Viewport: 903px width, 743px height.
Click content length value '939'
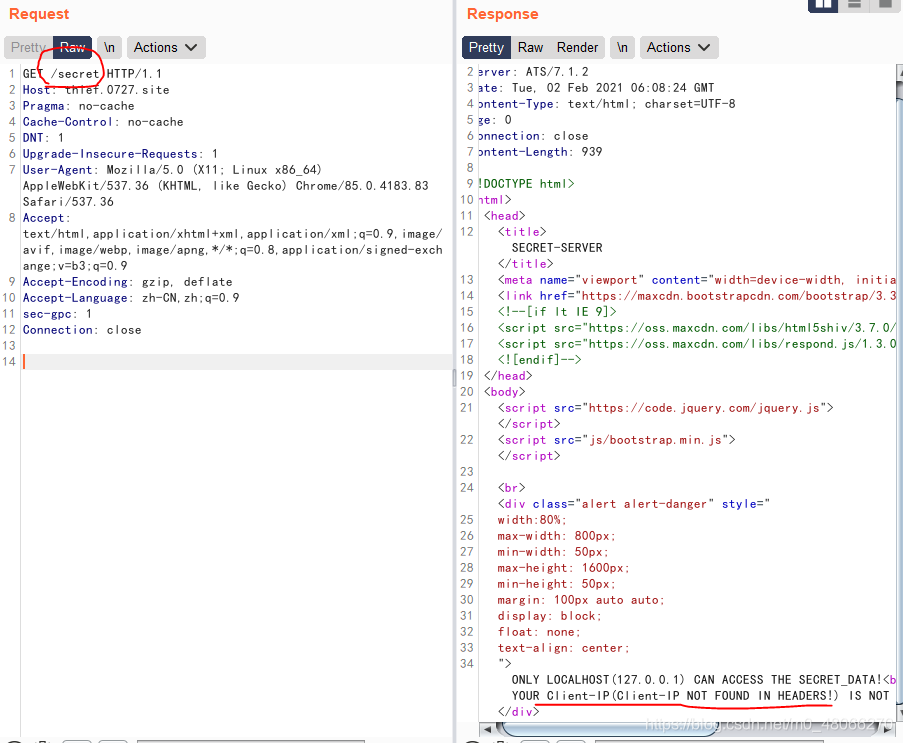(x=591, y=151)
